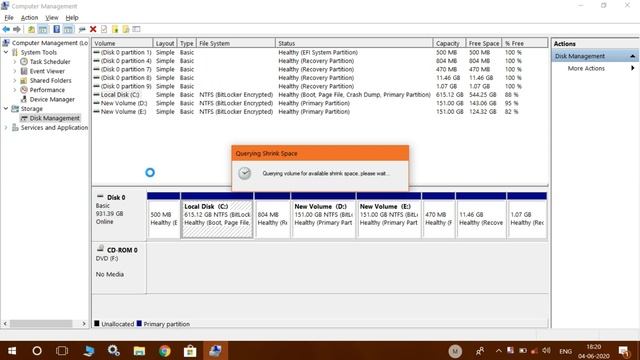Select New Volume (E:) partition block
The image size is (640, 360).
click(389, 215)
